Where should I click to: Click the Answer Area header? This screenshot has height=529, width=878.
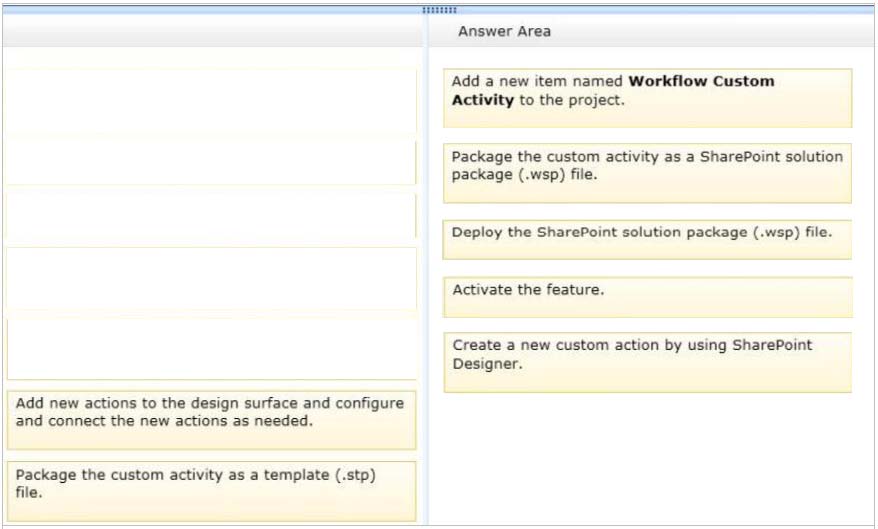504,31
